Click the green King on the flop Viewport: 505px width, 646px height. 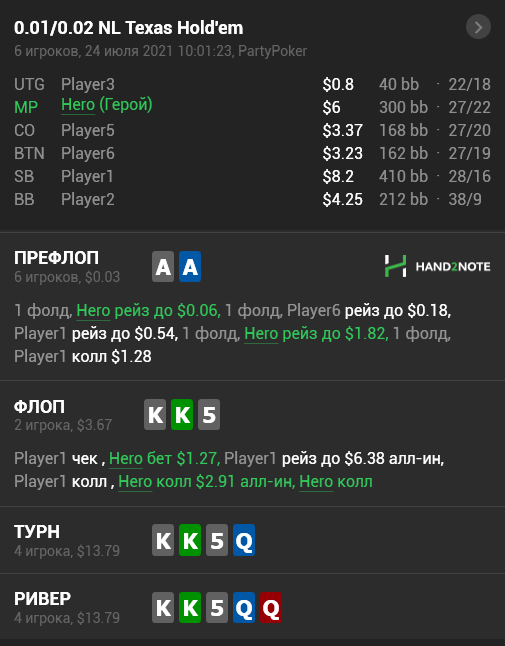pyautogui.click(x=182, y=414)
